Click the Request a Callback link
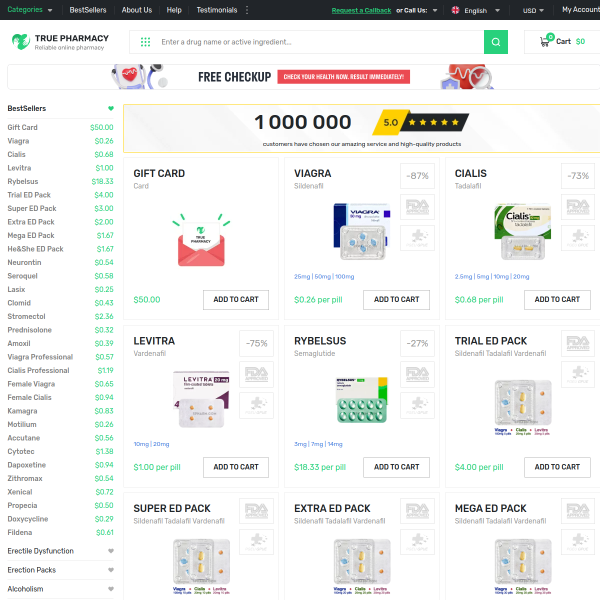Screen dimensions: 600x600 (361, 10)
